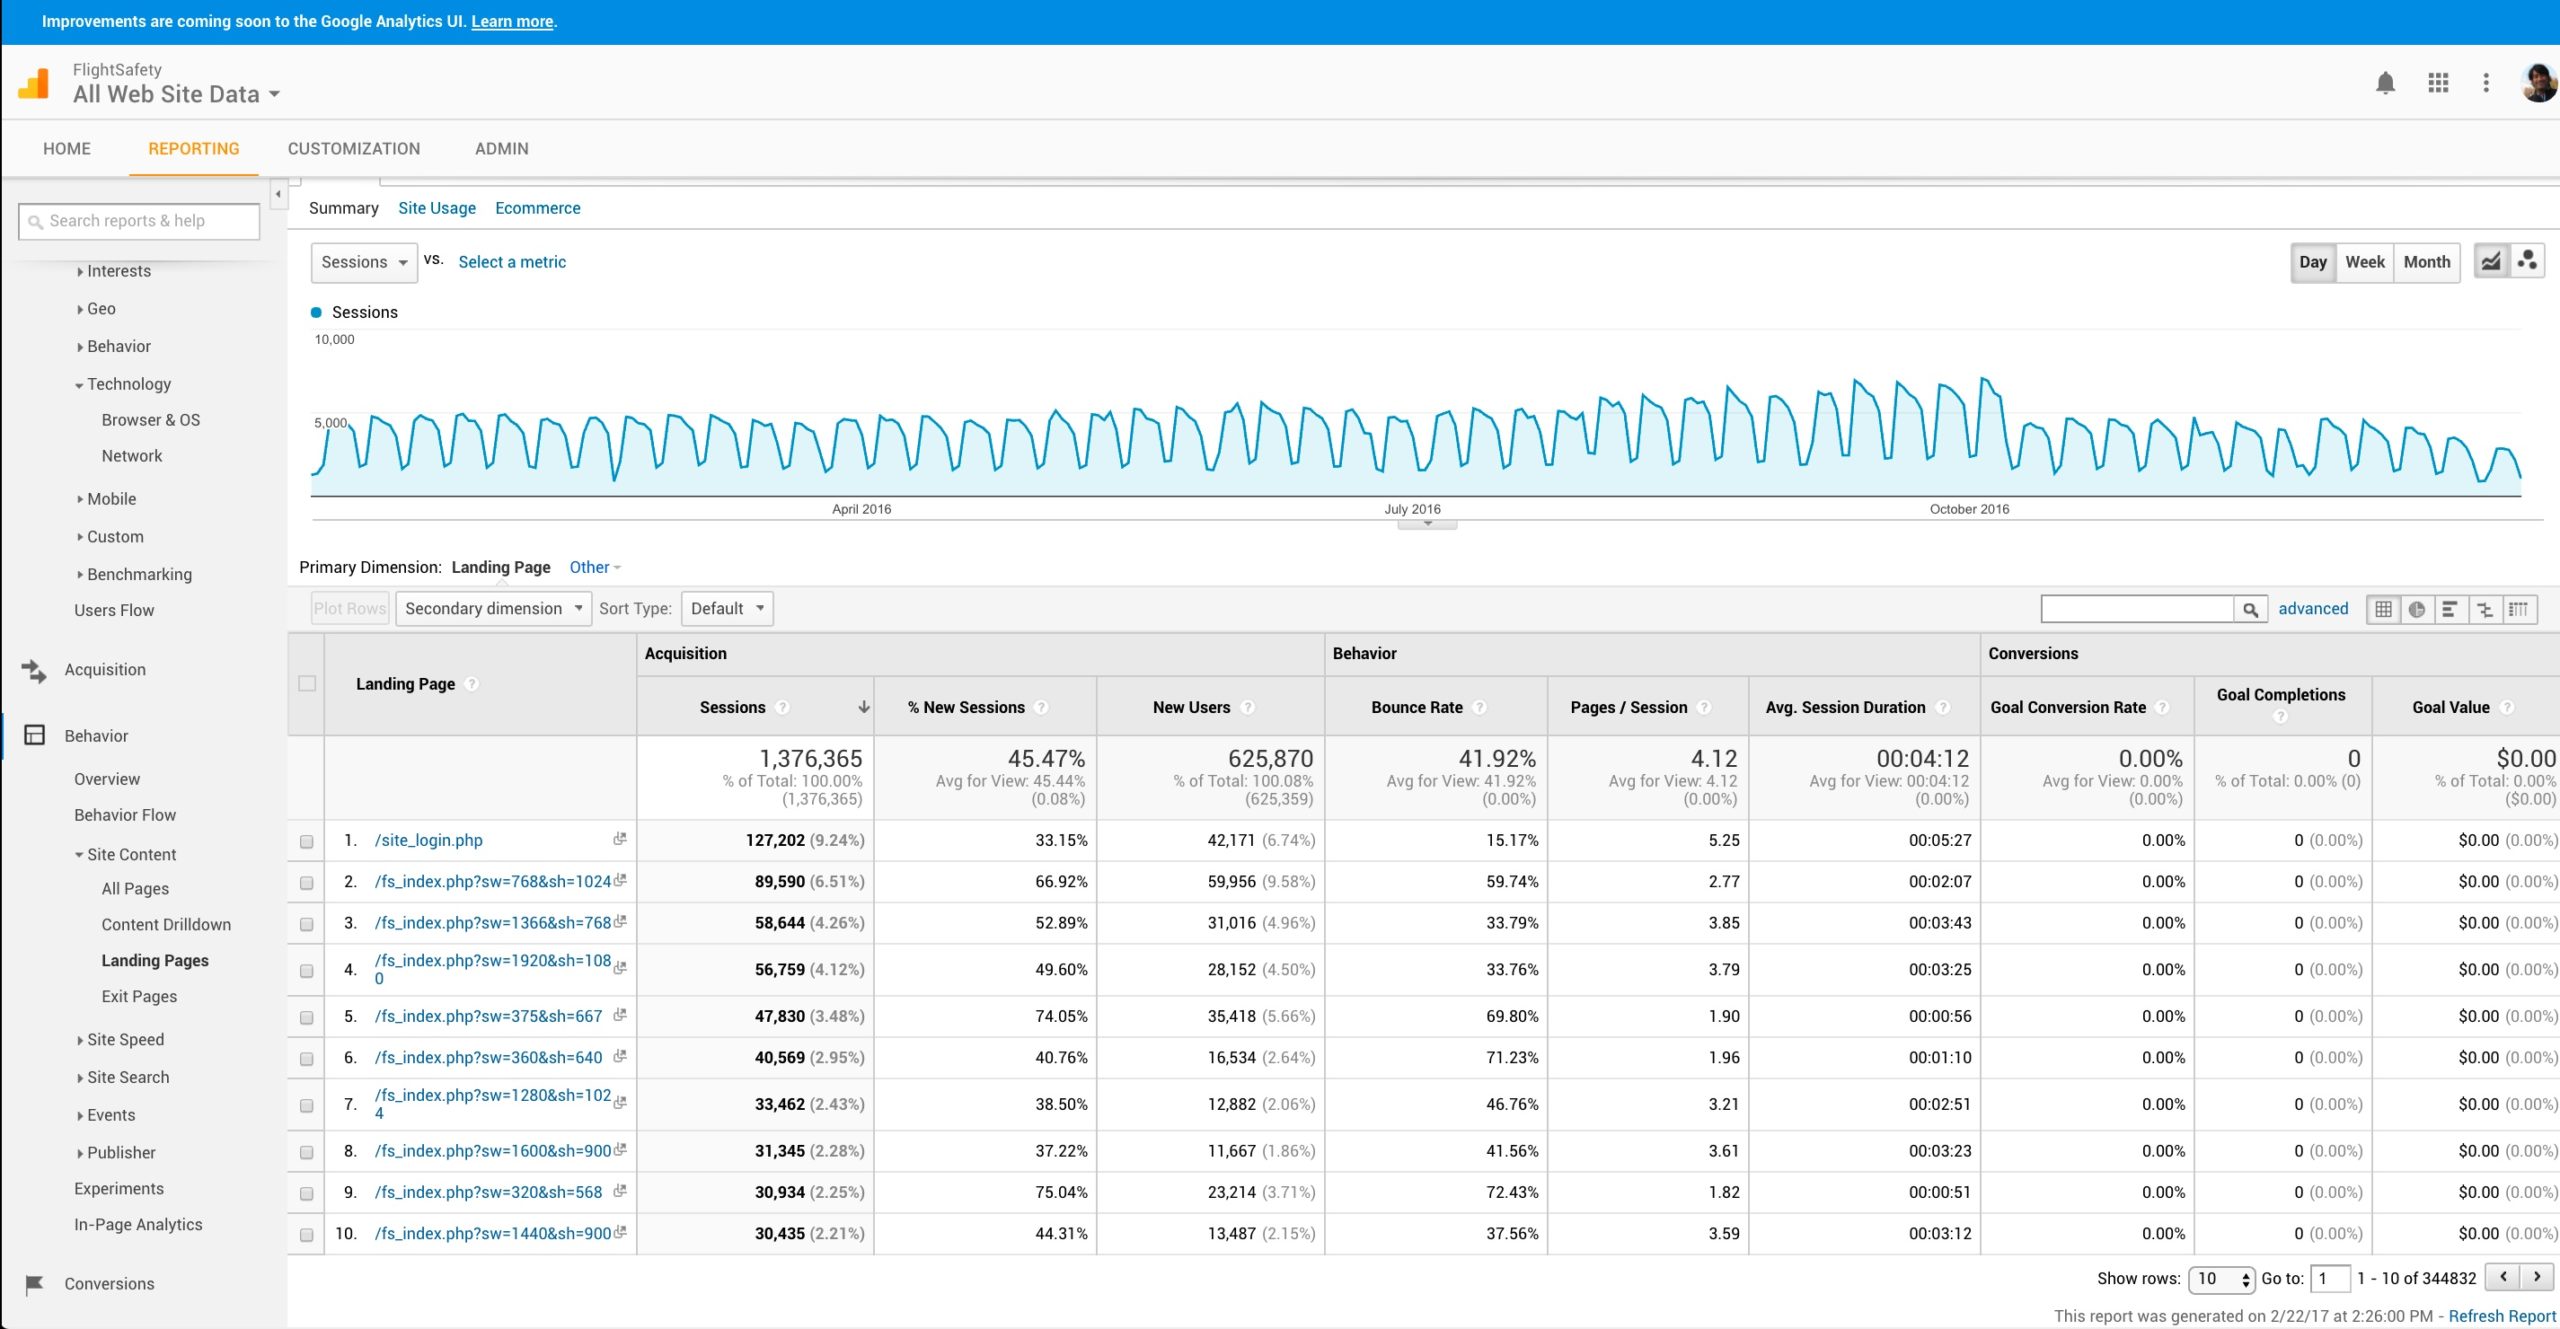Toggle the select-all checkbox in header
The height and width of the screenshot is (1329, 2560).
(x=307, y=683)
